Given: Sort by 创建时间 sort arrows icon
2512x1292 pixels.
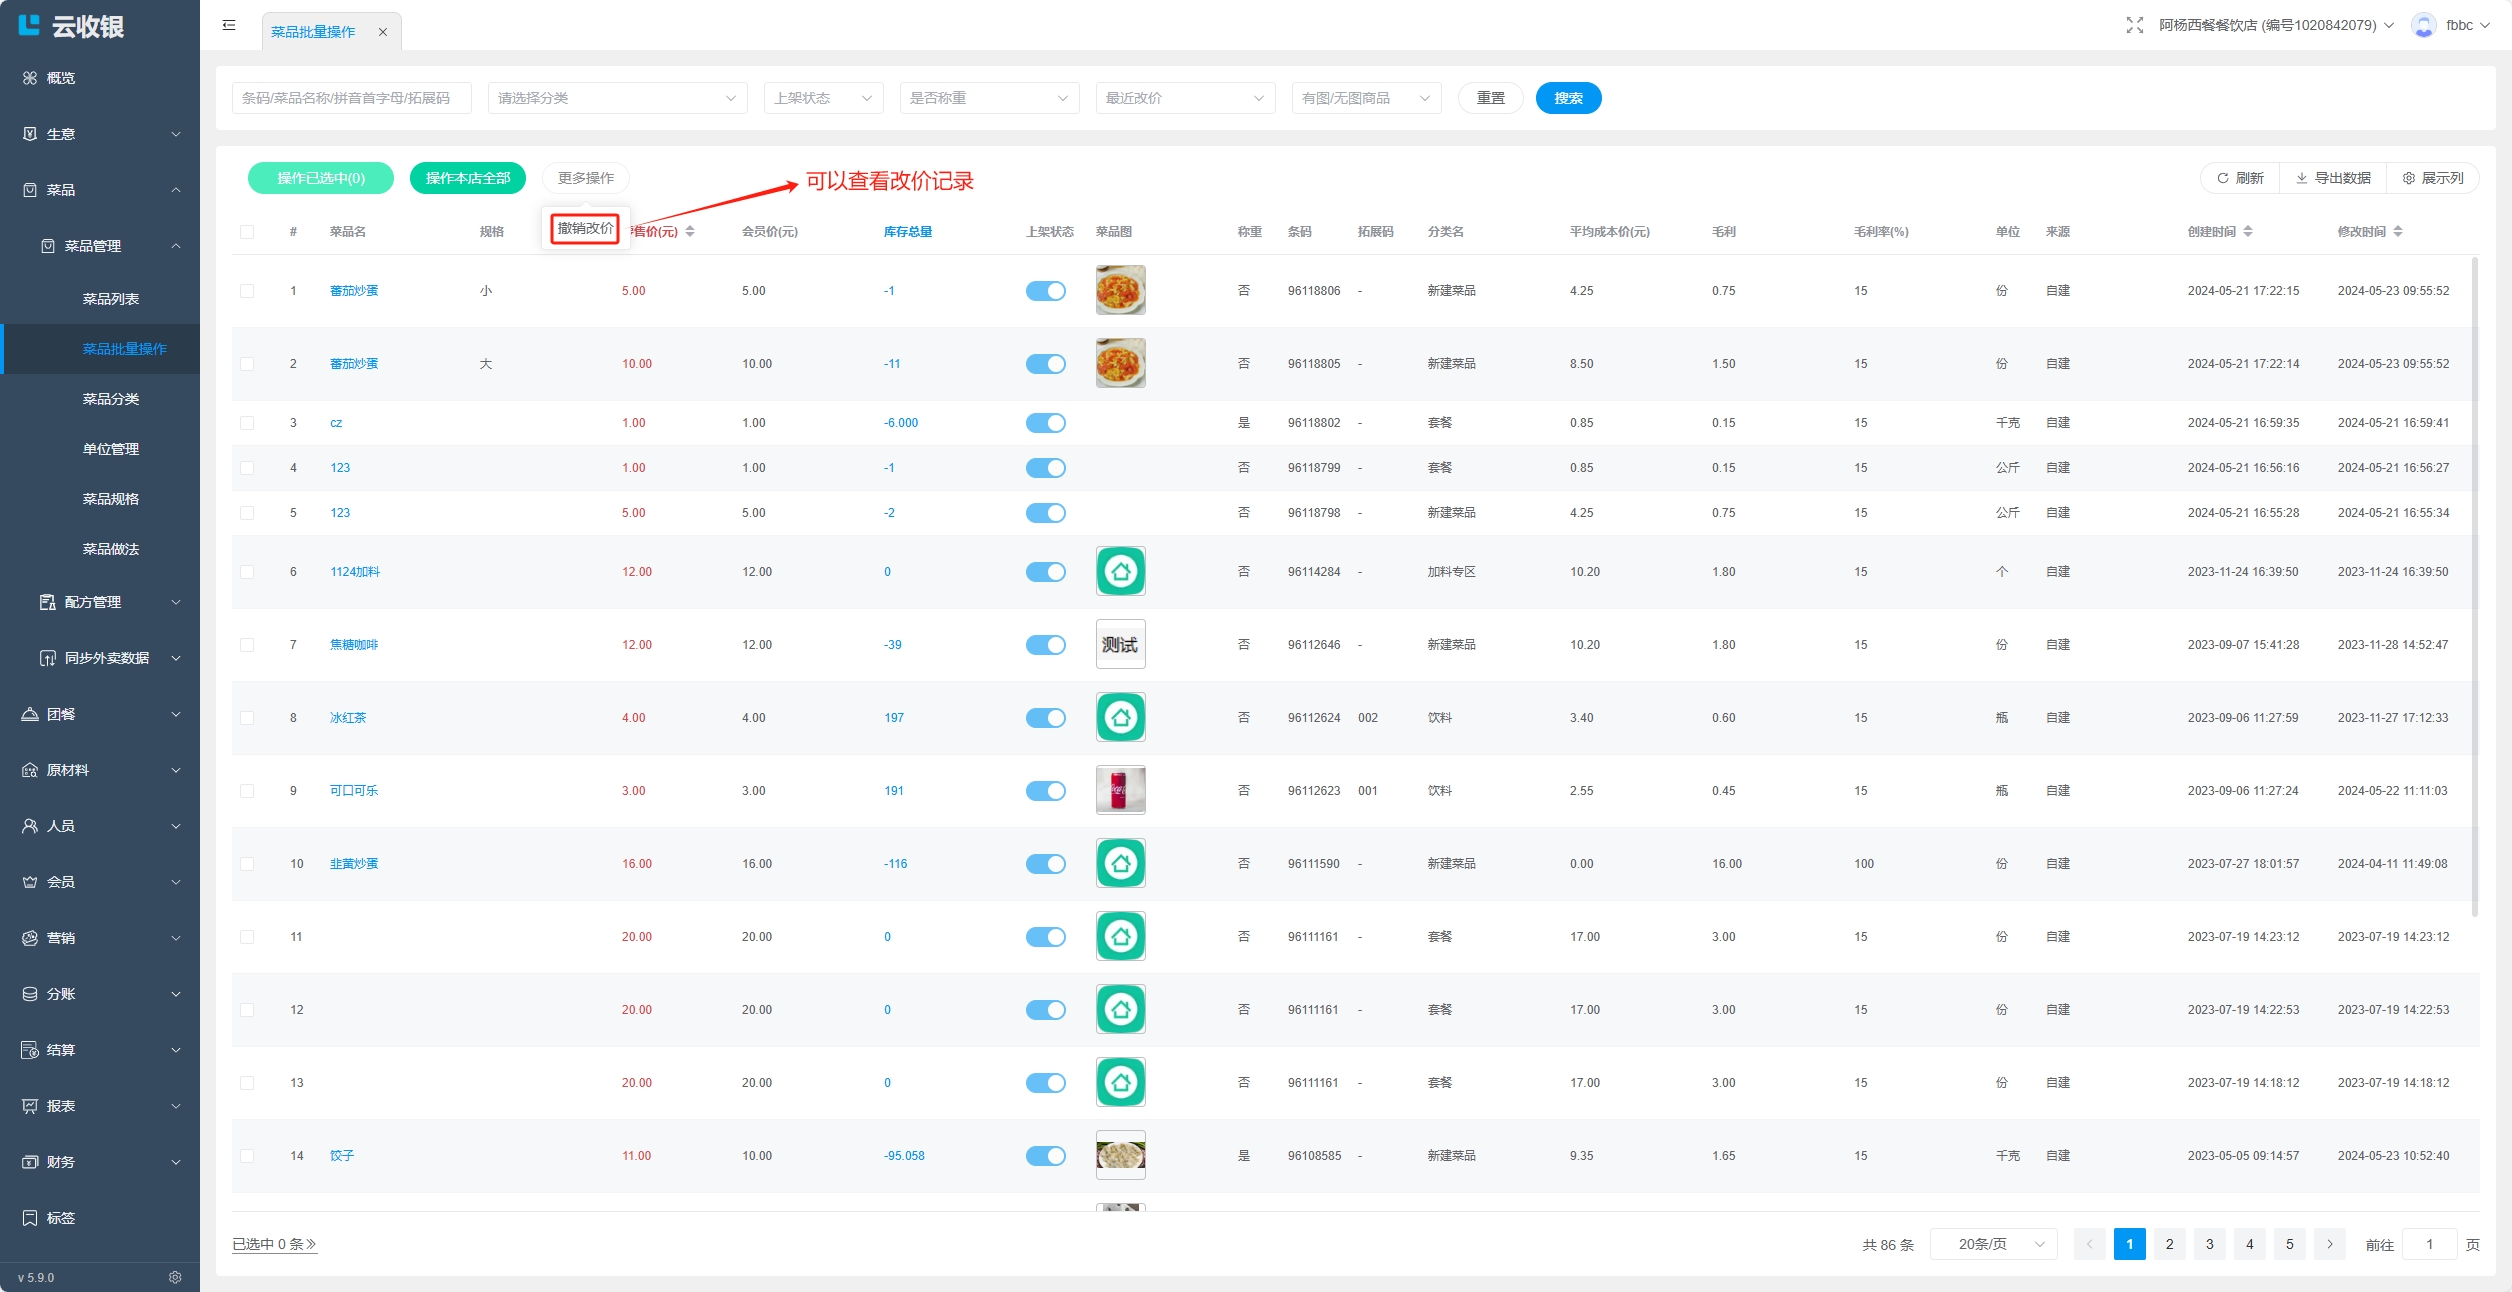Looking at the screenshot, I should pyautogui.click(x=2248, y=231).
